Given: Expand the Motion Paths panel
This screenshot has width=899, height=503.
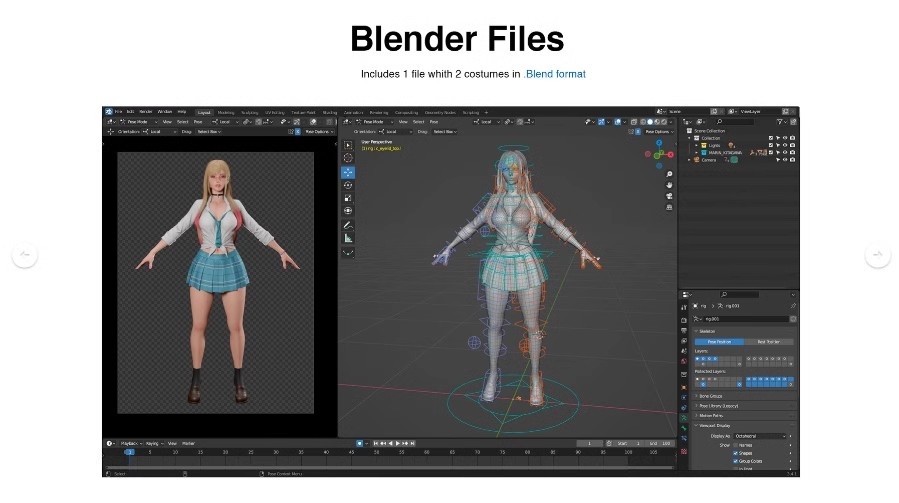Looking at the screenshot, I should (x=744, y=416).
